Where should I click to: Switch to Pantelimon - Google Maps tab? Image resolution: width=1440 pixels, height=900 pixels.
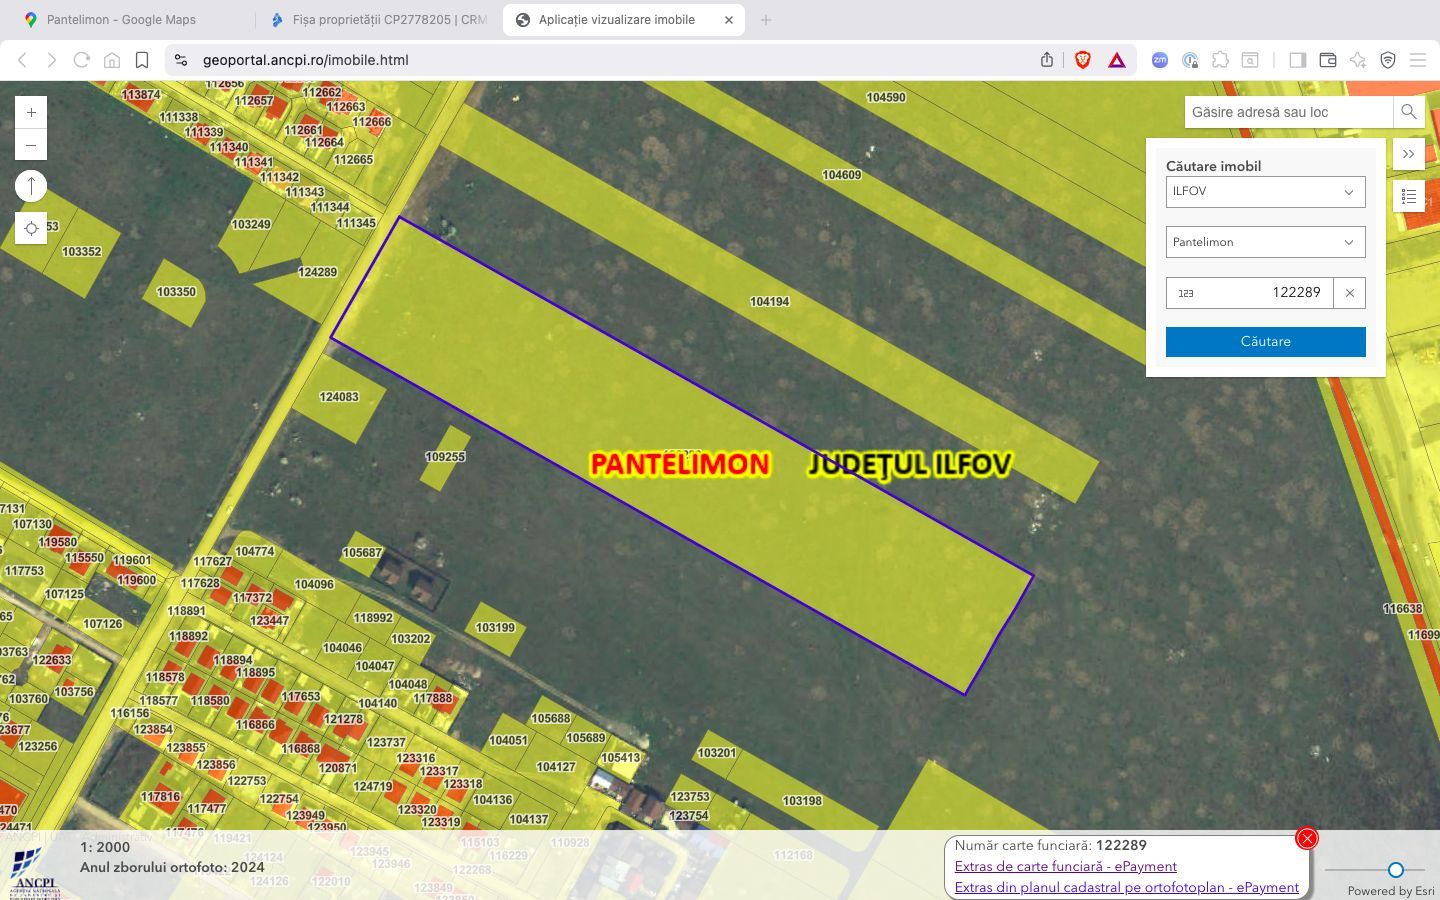pos(121,20)
